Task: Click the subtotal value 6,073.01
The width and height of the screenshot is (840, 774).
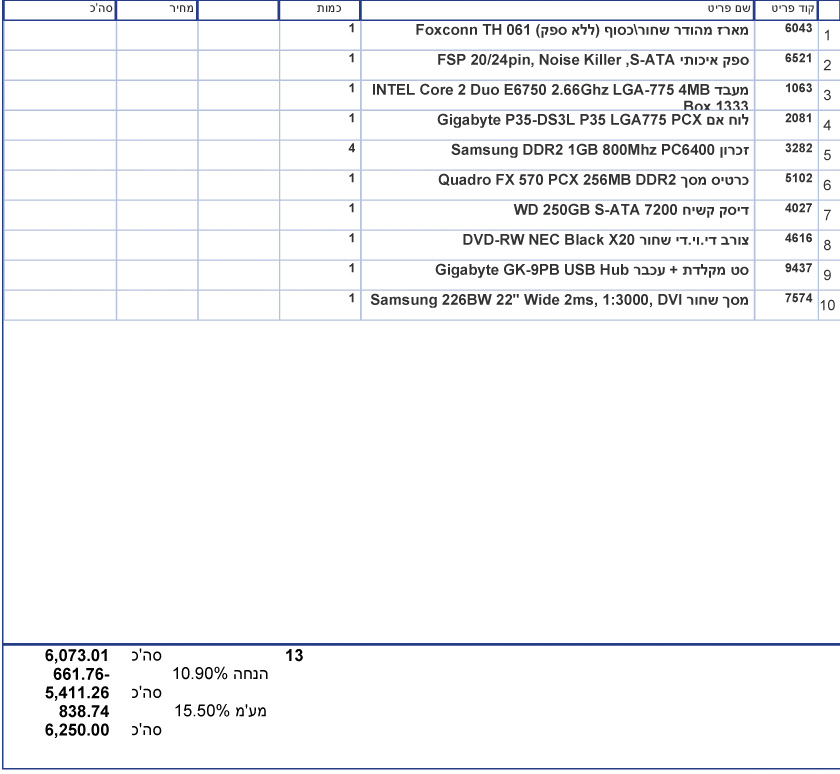Action: [x=77, y=656]
